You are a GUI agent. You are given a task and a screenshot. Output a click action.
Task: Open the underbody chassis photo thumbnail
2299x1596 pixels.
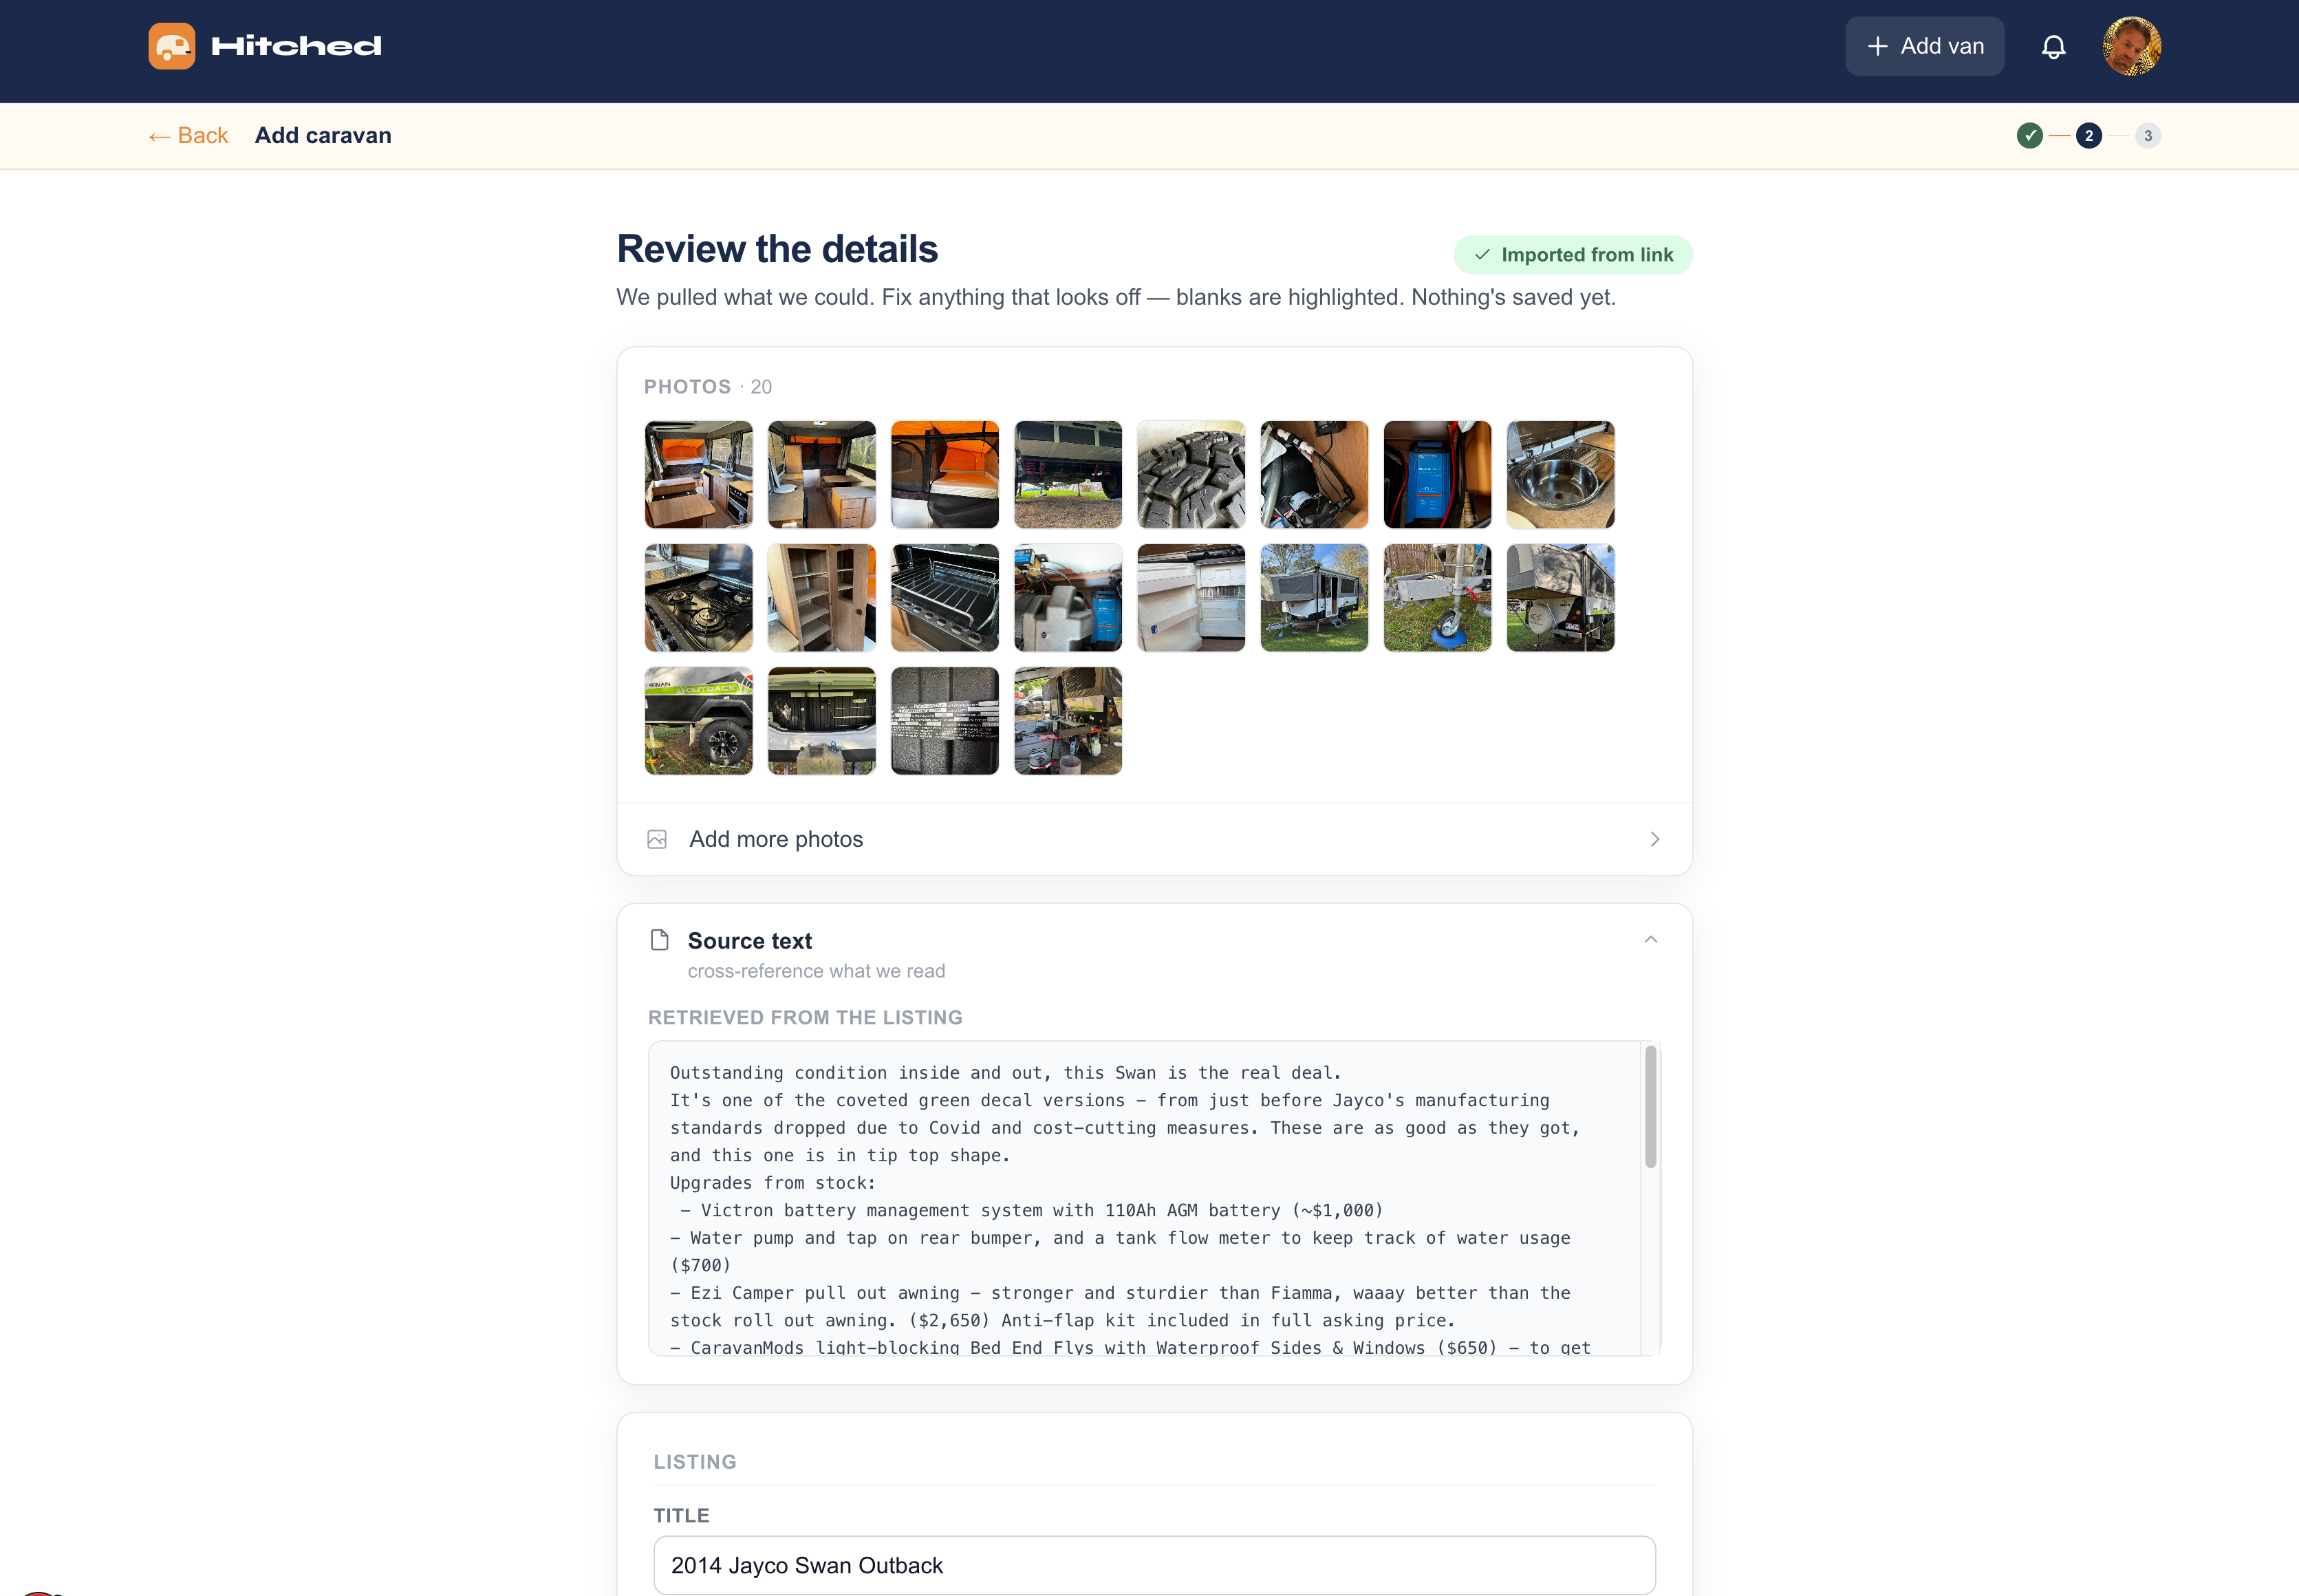point(1068,475)
